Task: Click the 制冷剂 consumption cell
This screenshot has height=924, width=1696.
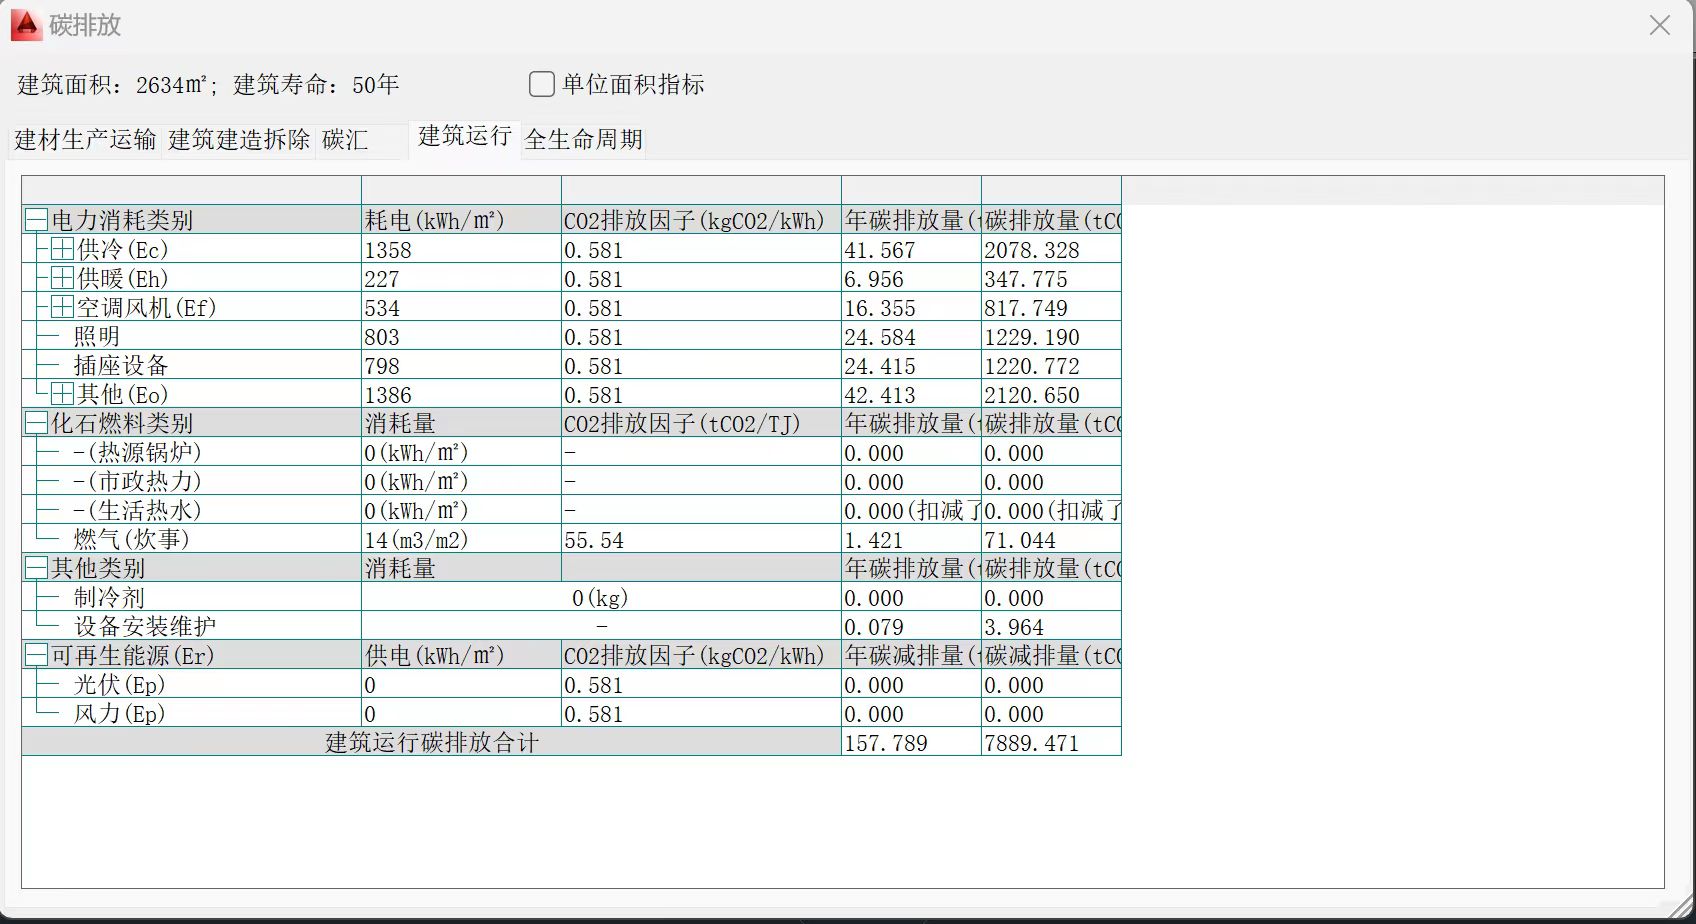Action: 600,598
